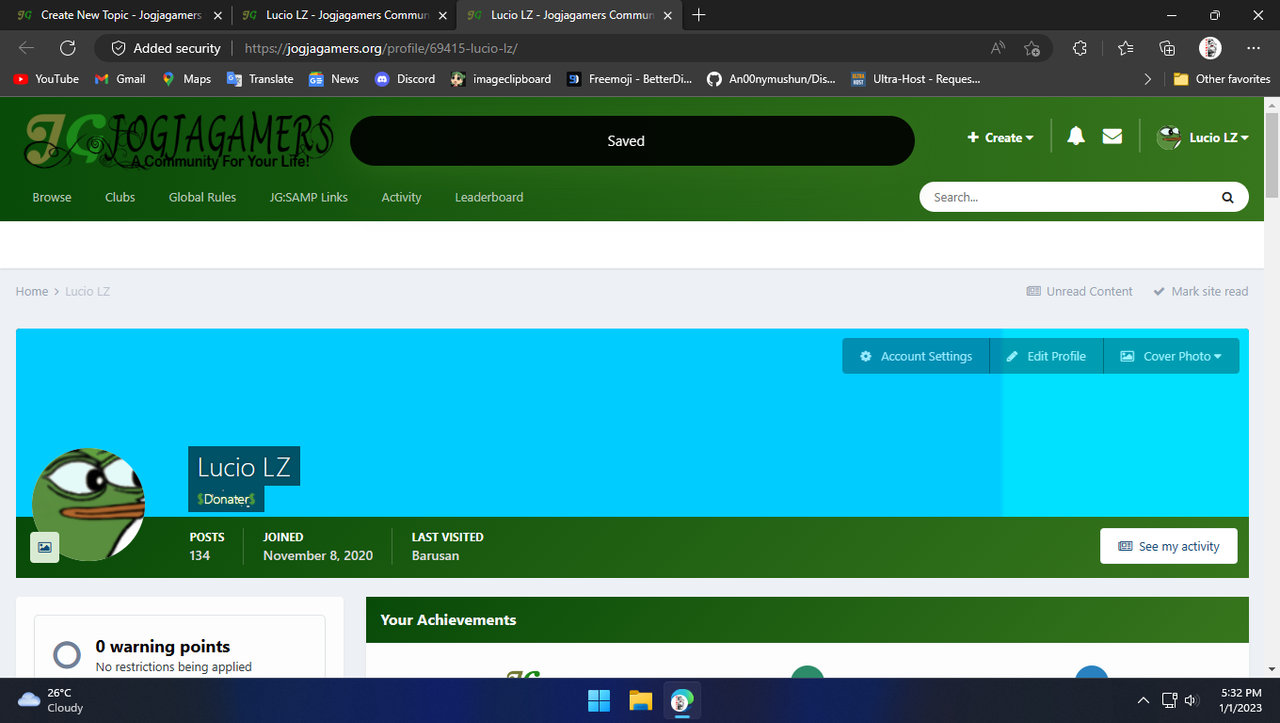Open a new browser tab
The image size is (1280, 723).
(x=699, y=15)
